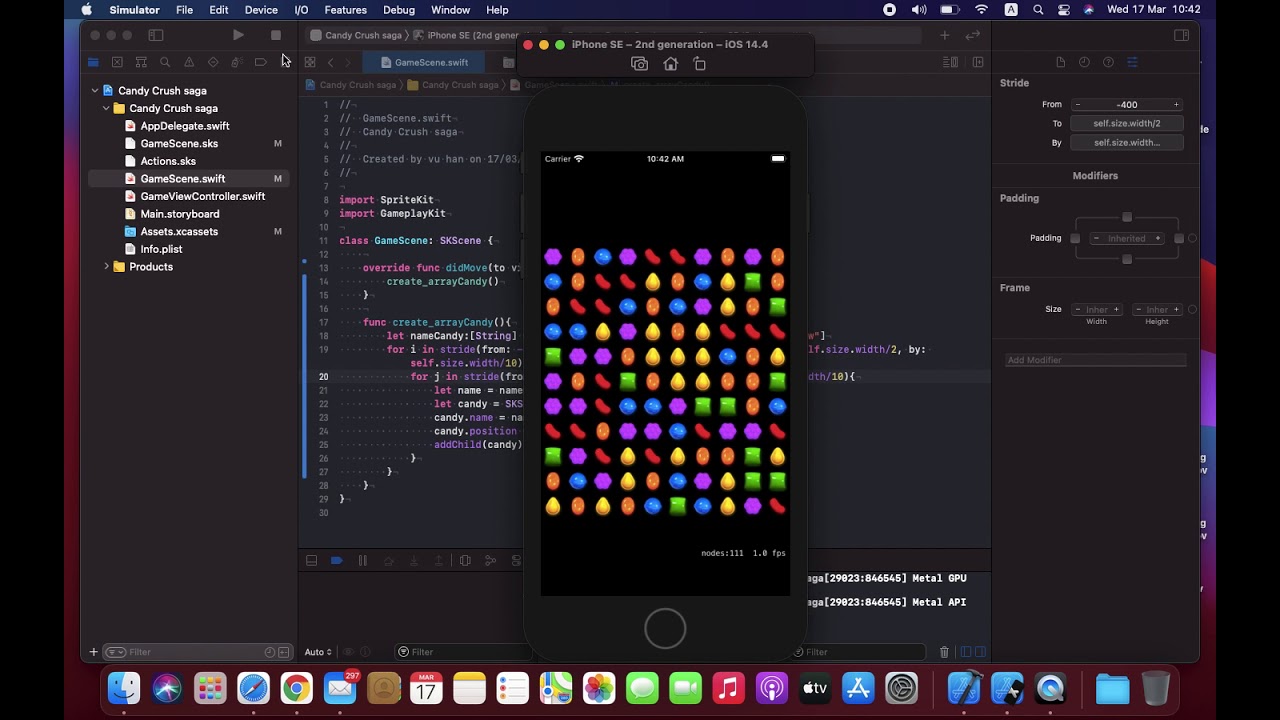Toggle the variables view pane button
Image resolution: width=1280 pixels, height=720 pixels.
click(x=966, y=652)
